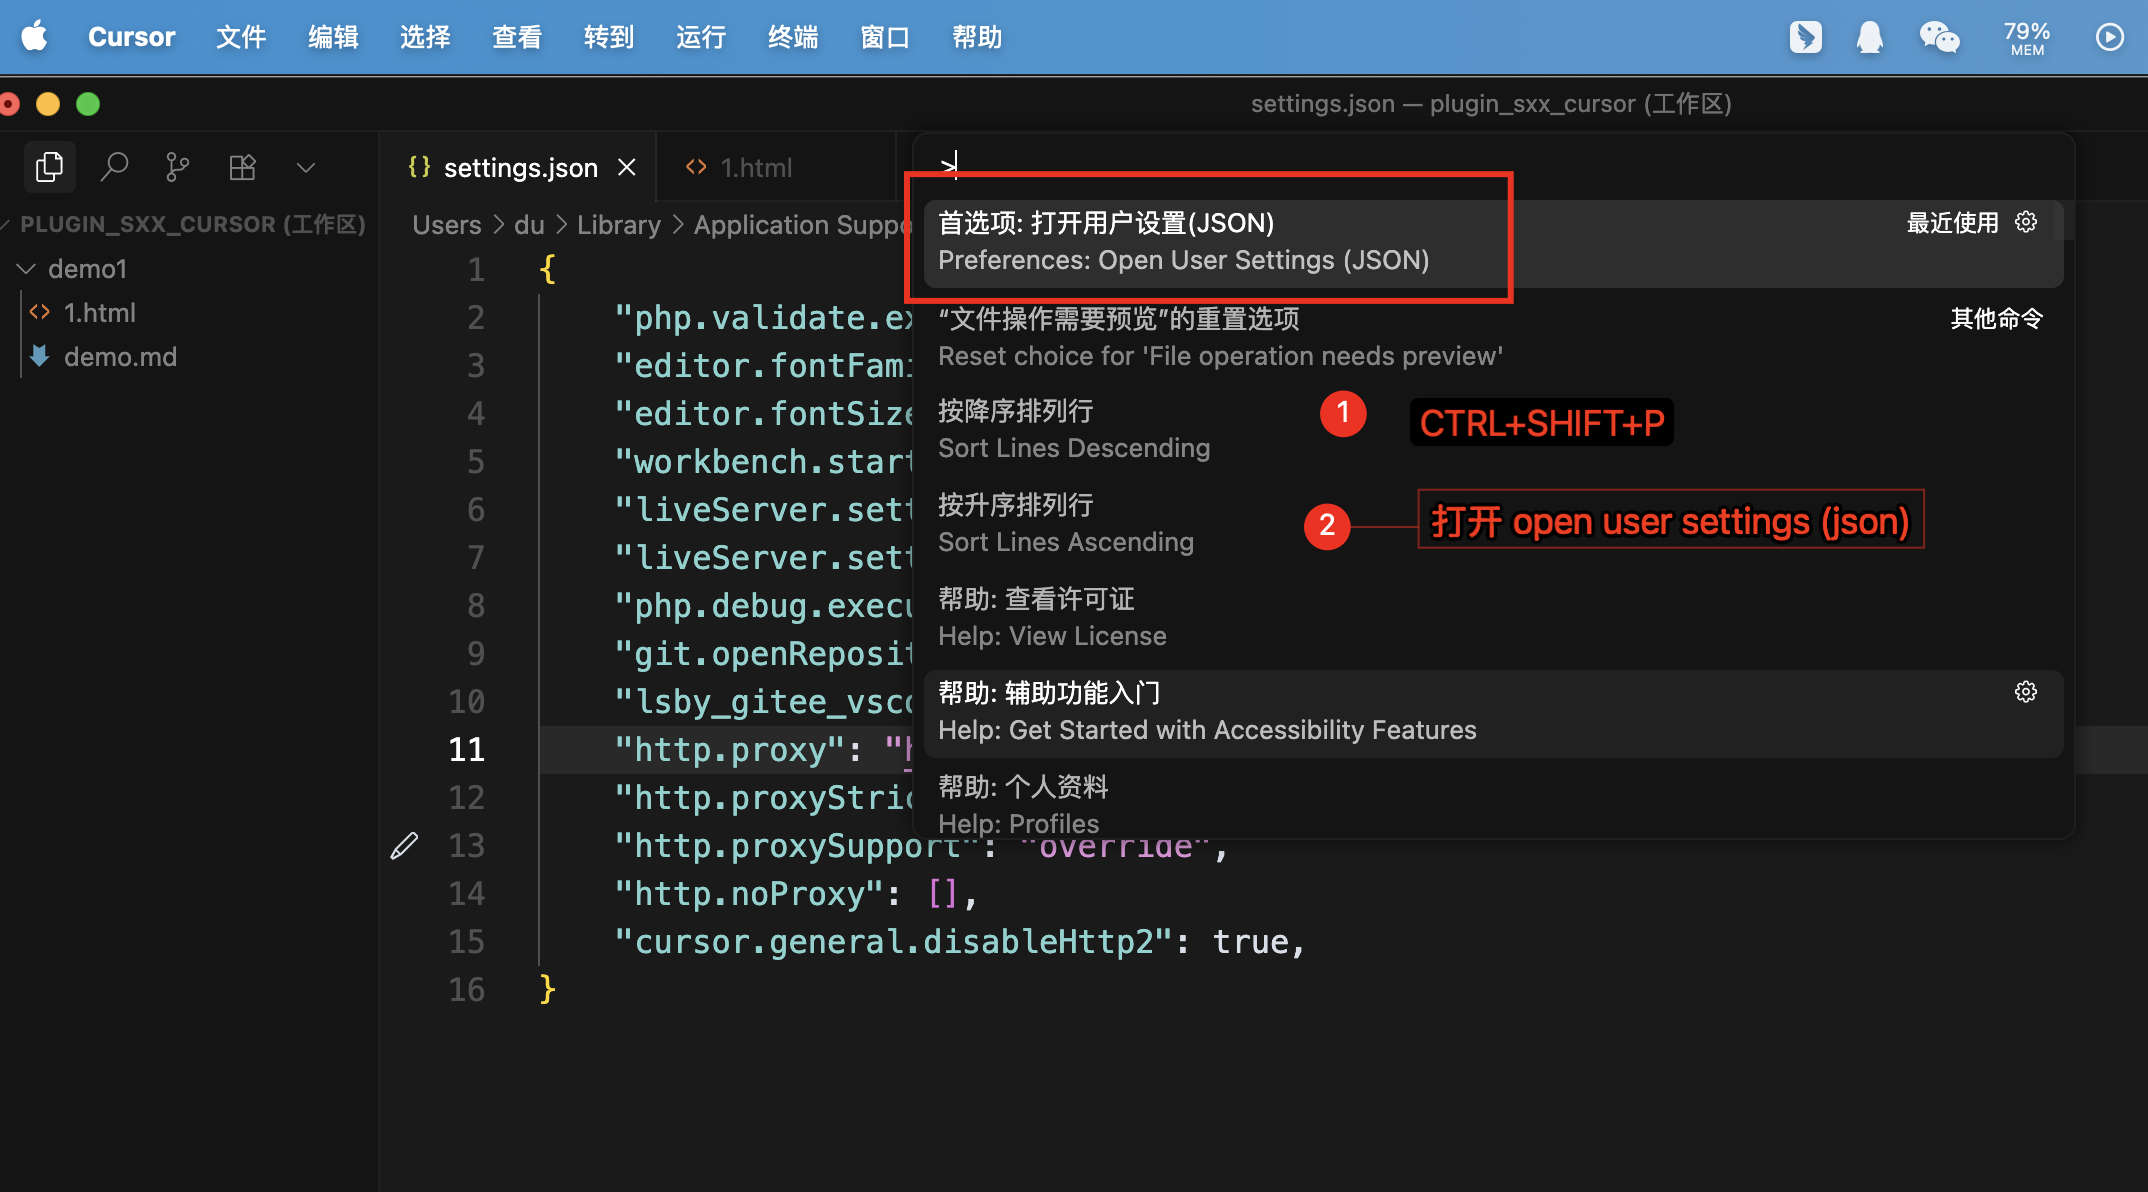Open the Extensions view icon

pyautogui.click(x=242, y=167)
